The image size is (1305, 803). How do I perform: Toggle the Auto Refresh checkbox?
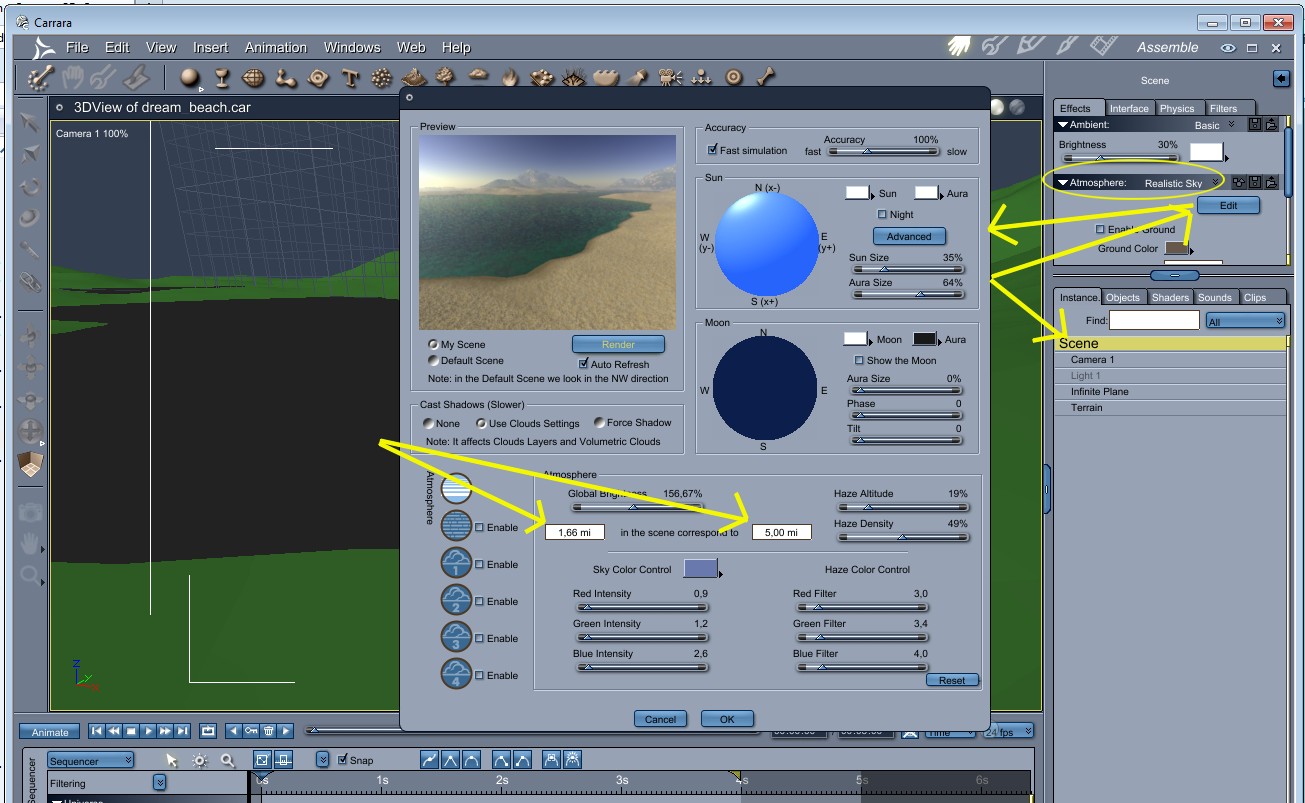[584, 364]
